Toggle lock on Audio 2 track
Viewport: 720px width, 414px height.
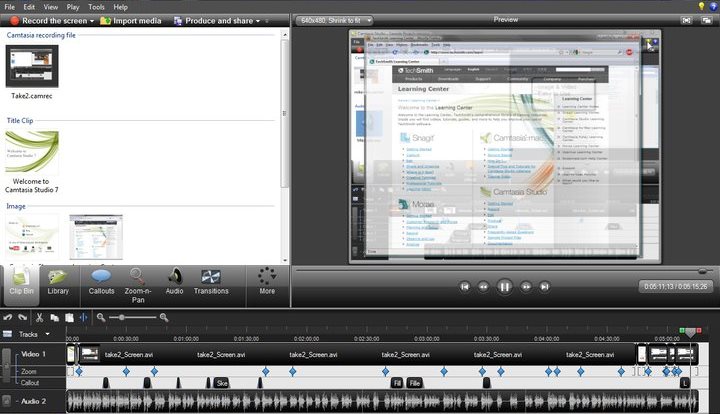click(x=6, y=400)
